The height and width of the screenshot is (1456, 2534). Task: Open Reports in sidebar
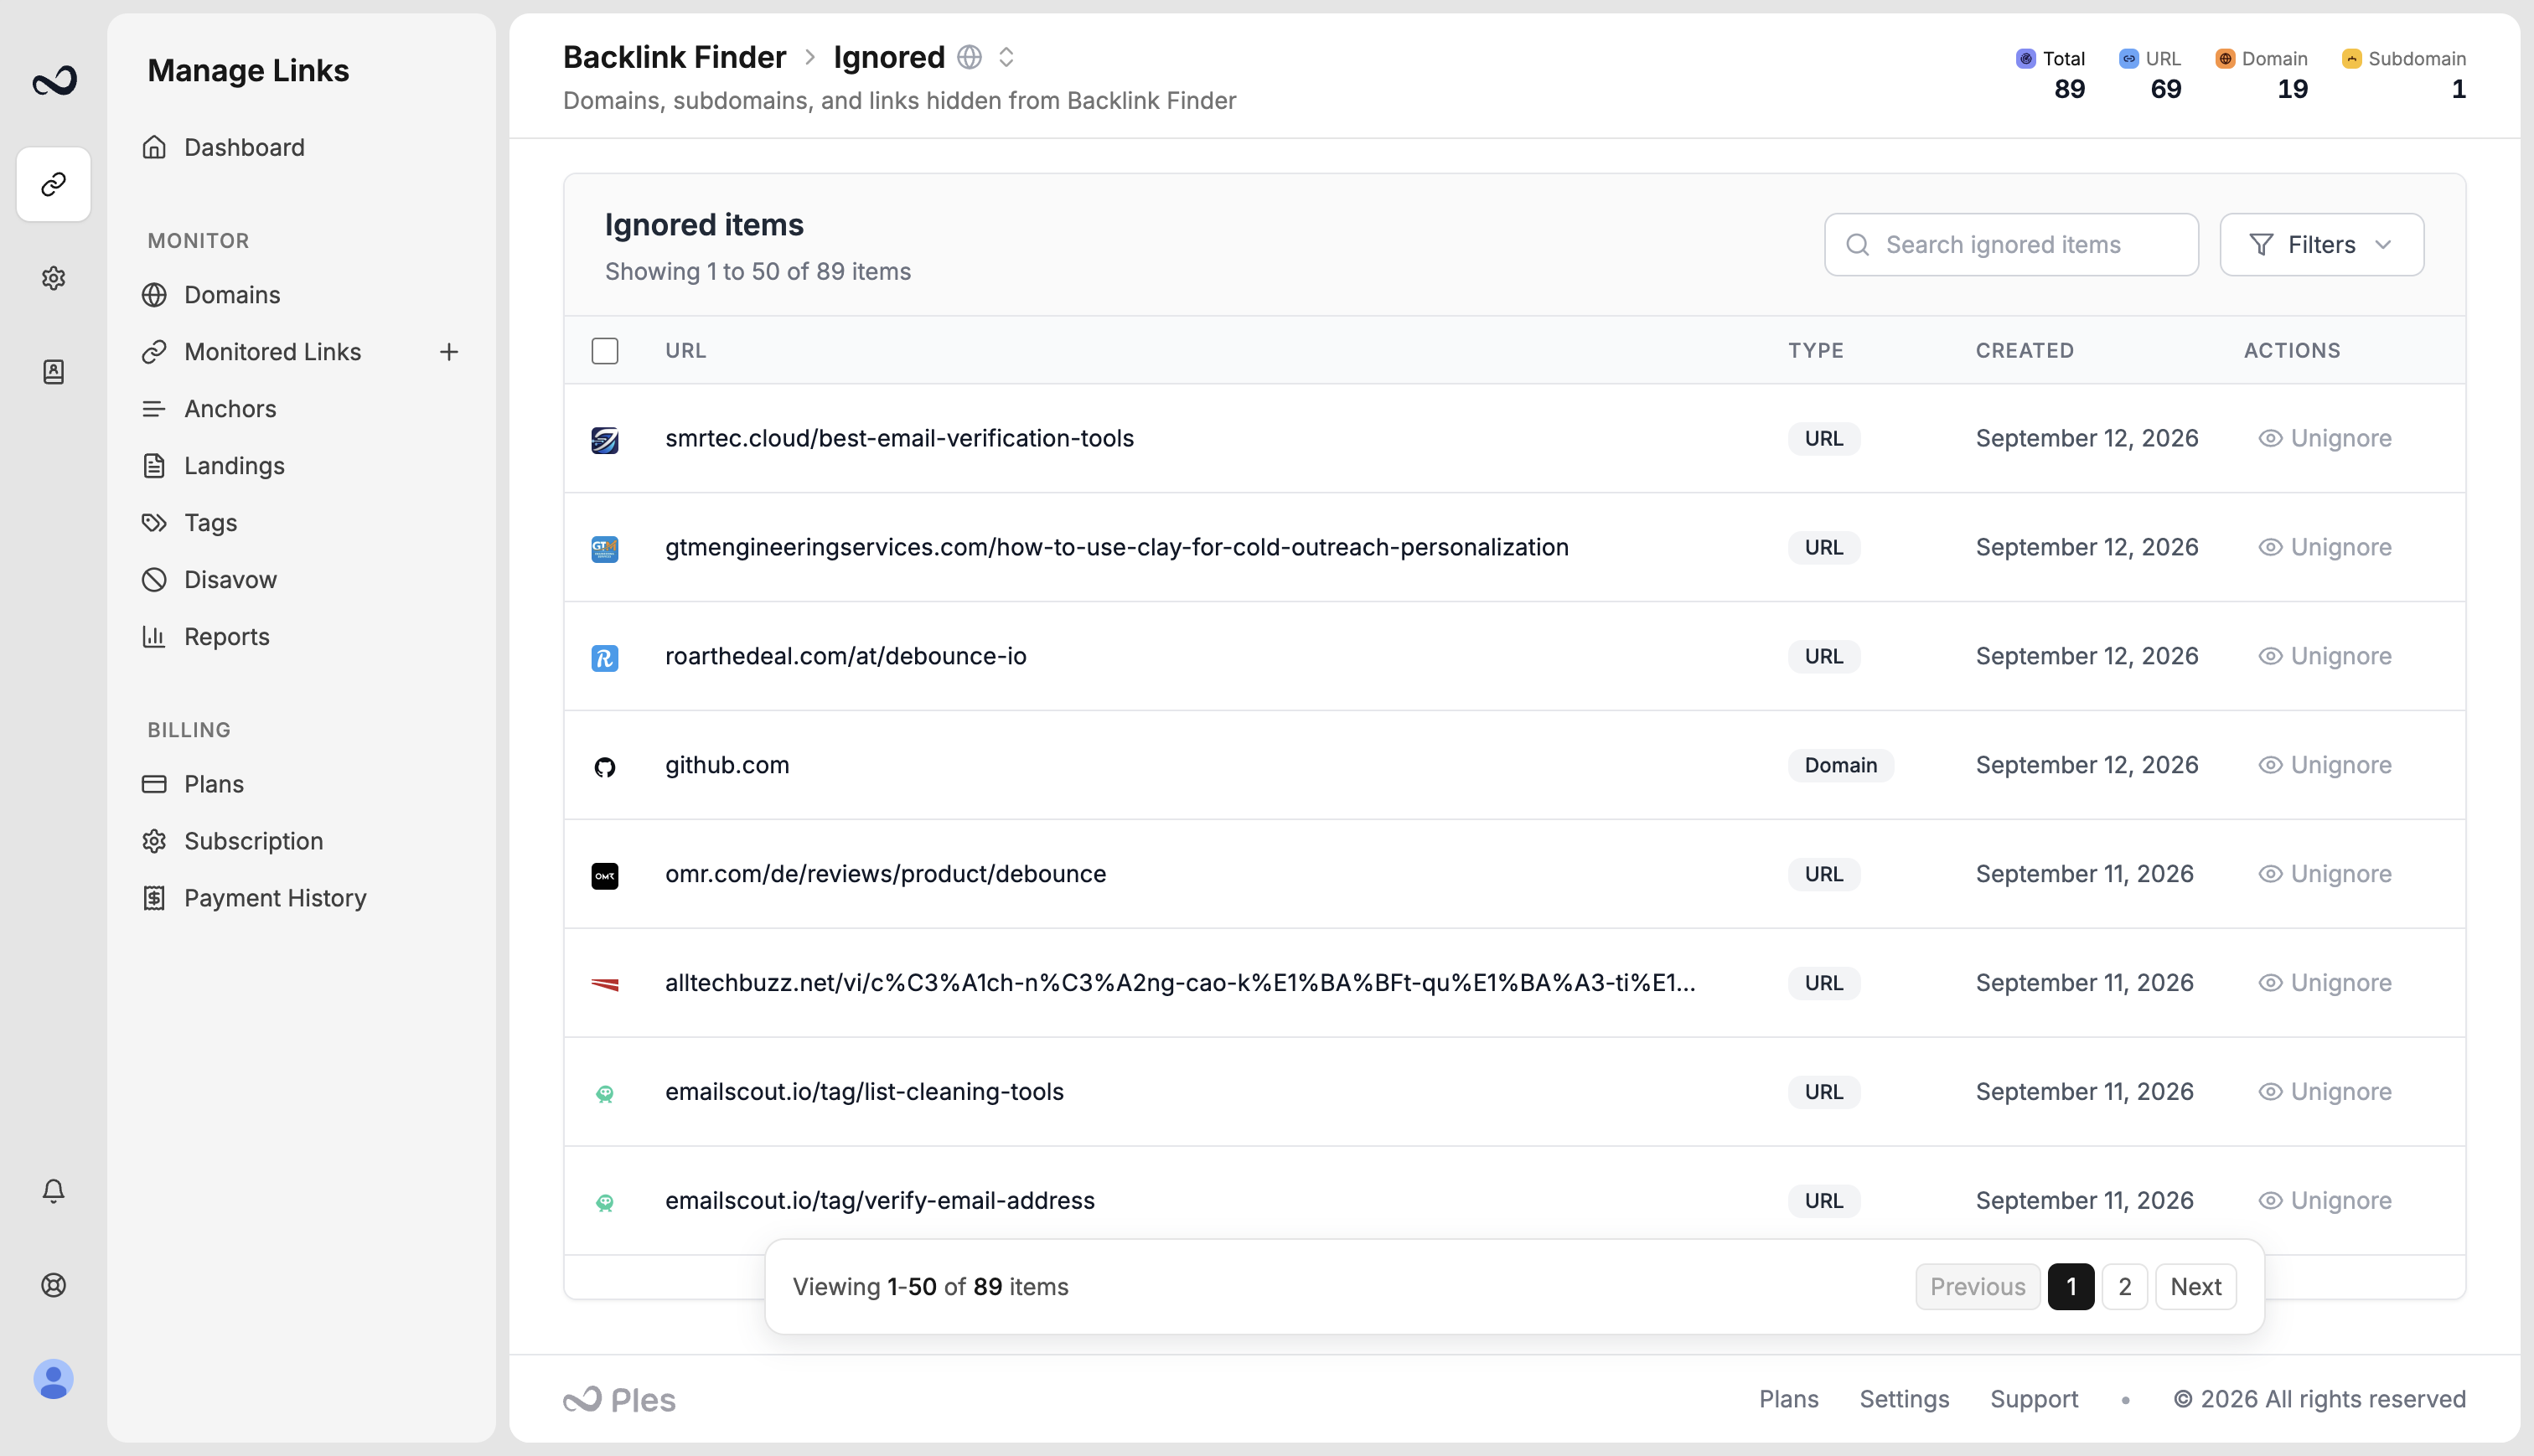tap(206, 637)
